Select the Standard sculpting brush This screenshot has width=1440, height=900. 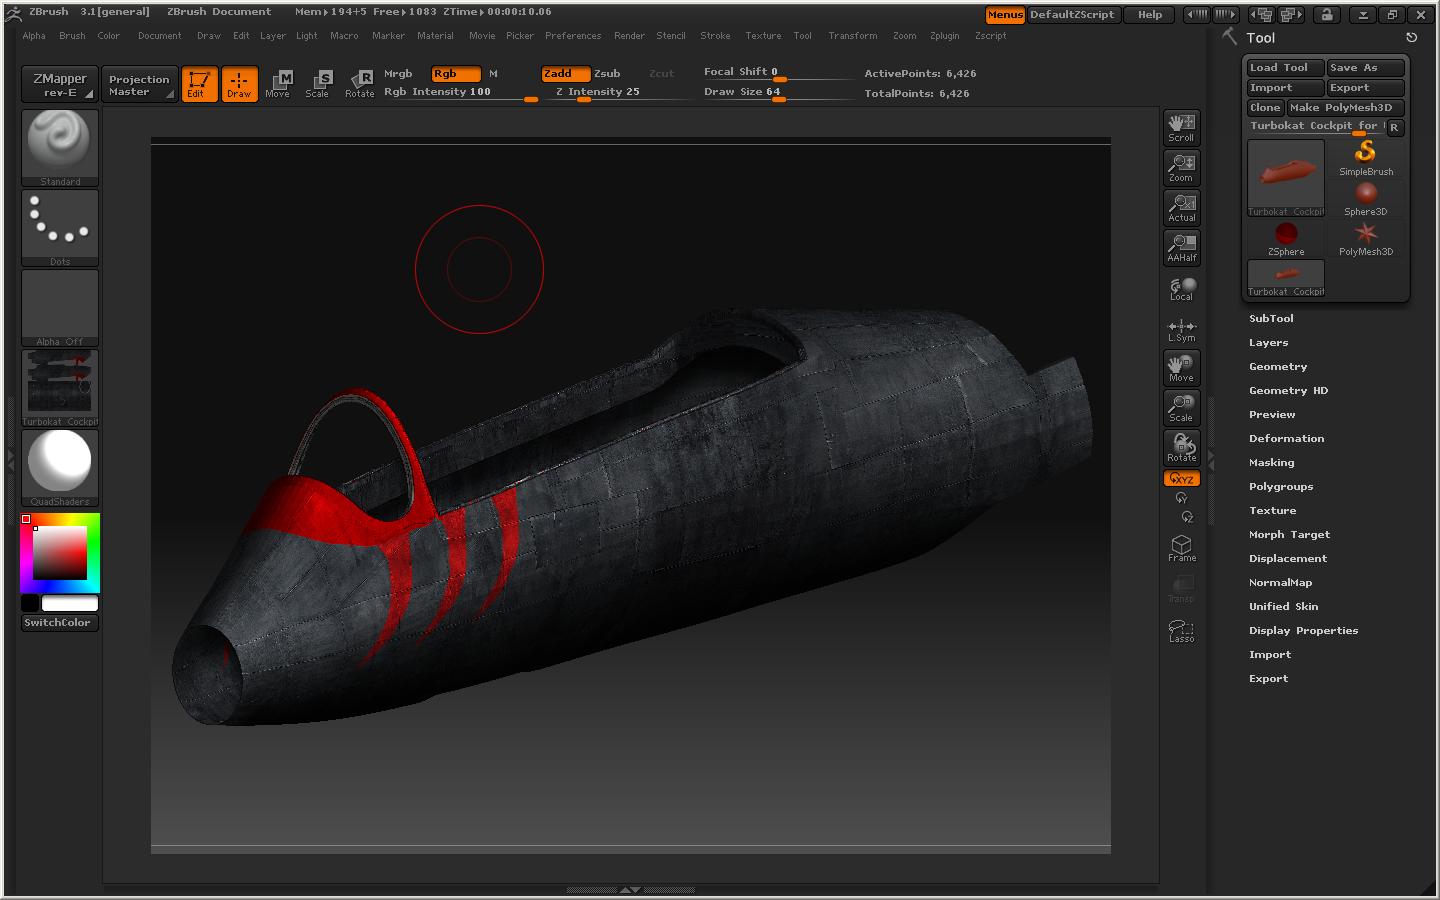[x=59, y=146]
